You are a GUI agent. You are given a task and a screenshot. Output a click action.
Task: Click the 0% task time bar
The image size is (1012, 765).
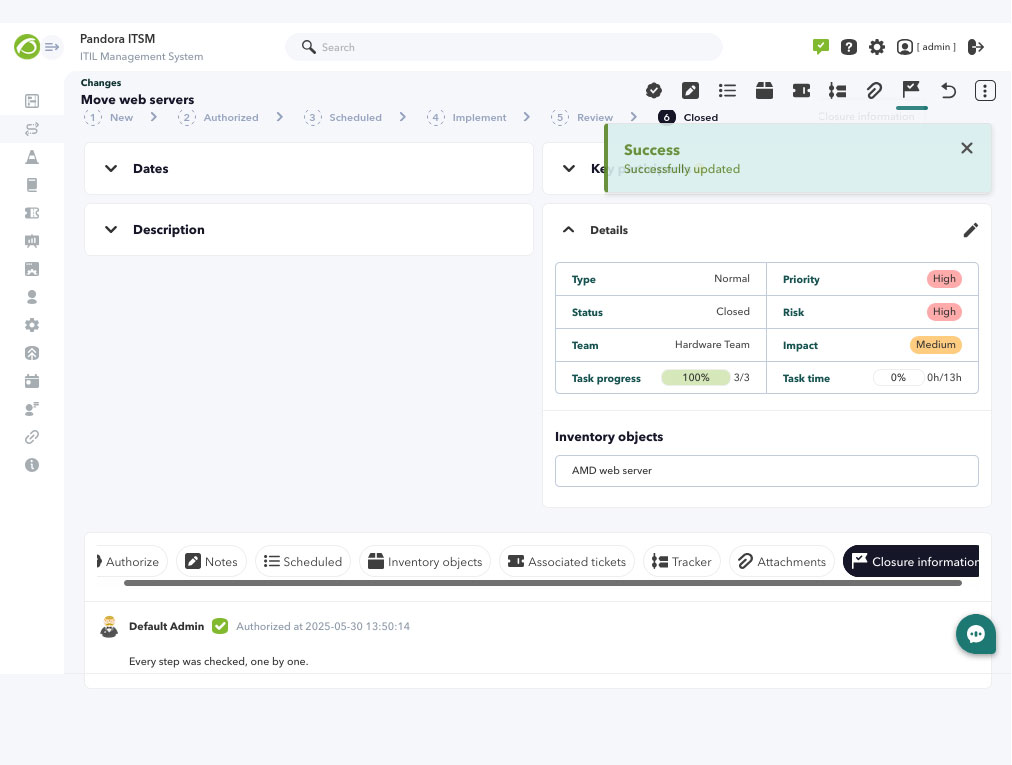[x=898, y=378]
